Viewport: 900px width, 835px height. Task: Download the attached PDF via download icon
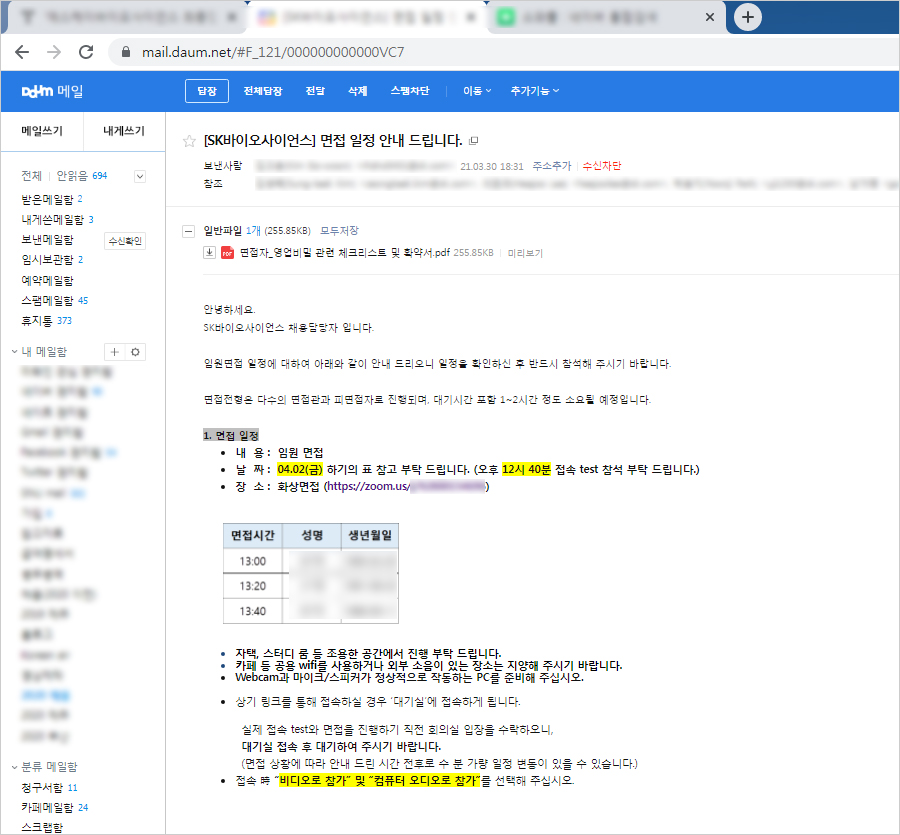(x=210, y=253)
